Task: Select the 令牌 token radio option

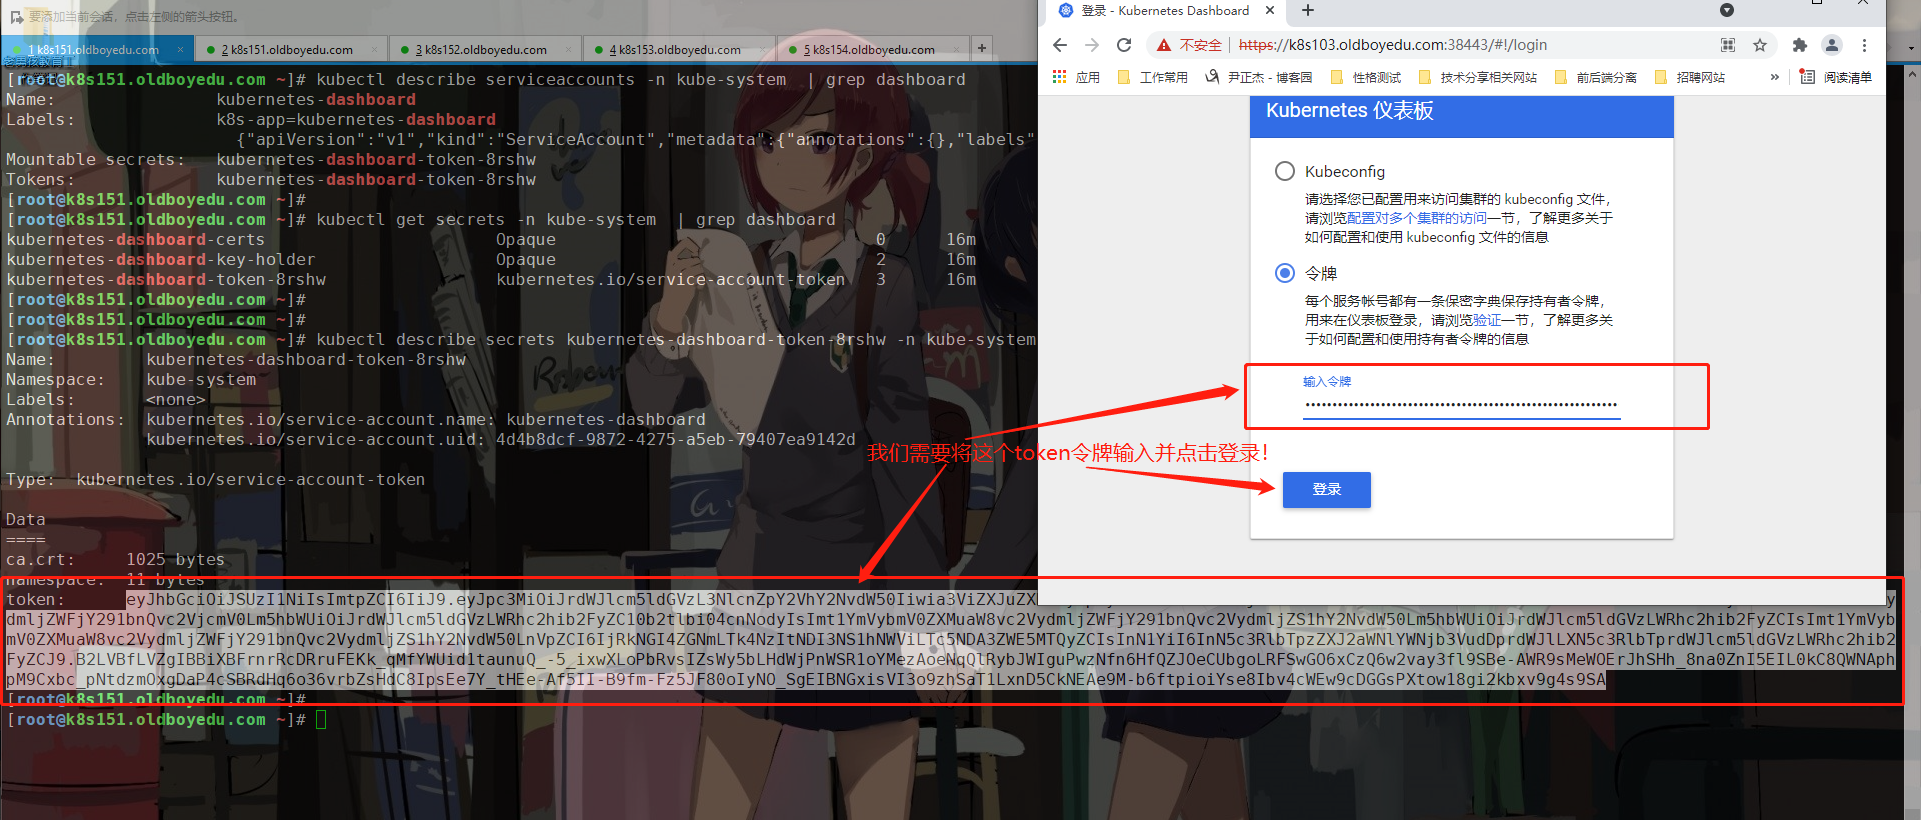Action: pos(1285,273)
